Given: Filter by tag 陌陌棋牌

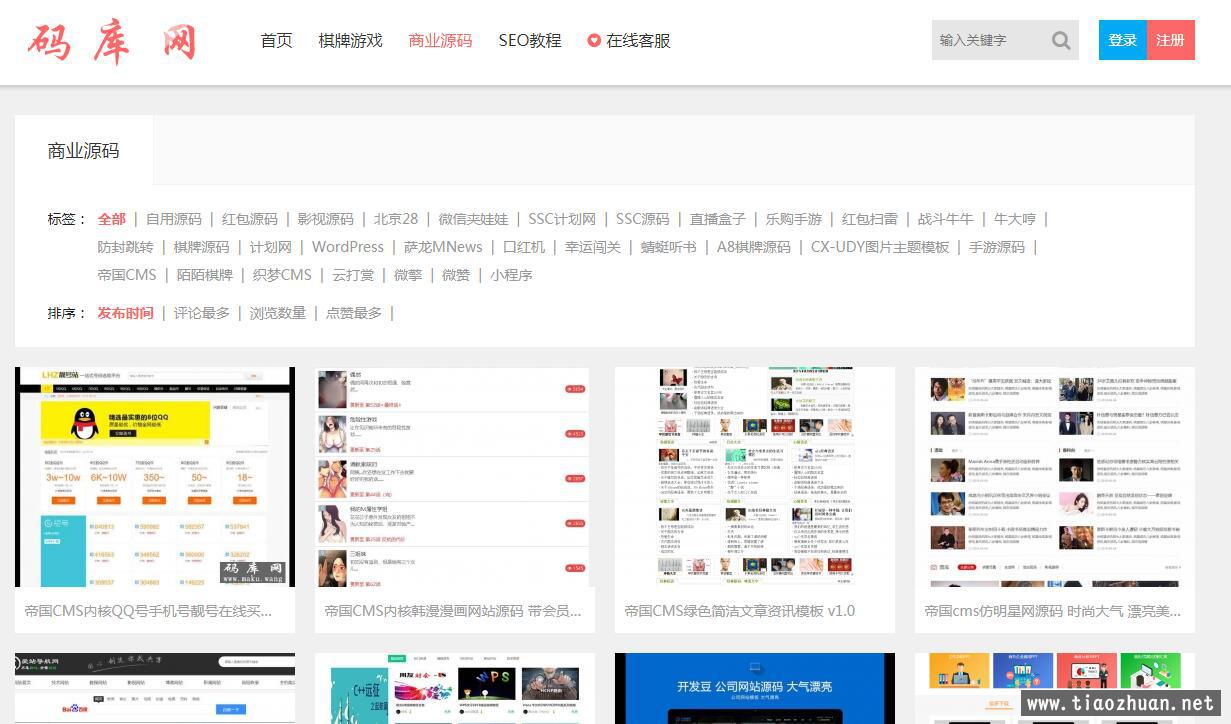Looking at the screenshot, I should pyautogui.click(x=205, y=275).
